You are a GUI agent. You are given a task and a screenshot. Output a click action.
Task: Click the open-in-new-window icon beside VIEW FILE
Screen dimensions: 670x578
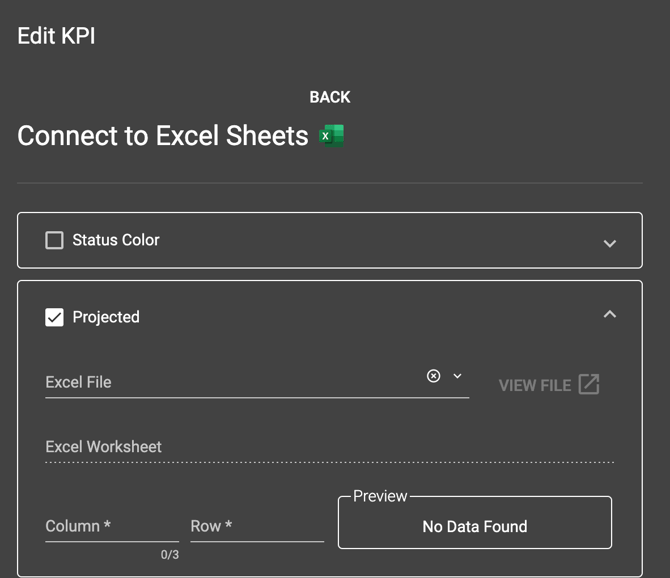pos(589,384)
